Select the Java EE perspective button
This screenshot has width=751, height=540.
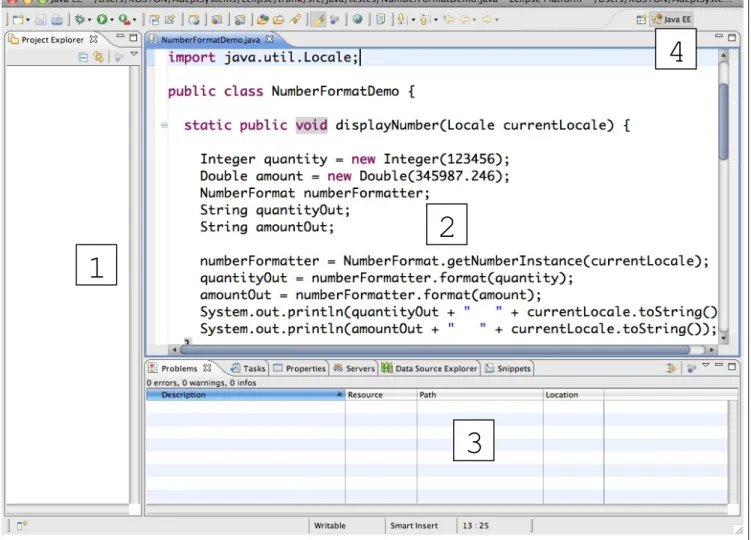click(671, 20)
